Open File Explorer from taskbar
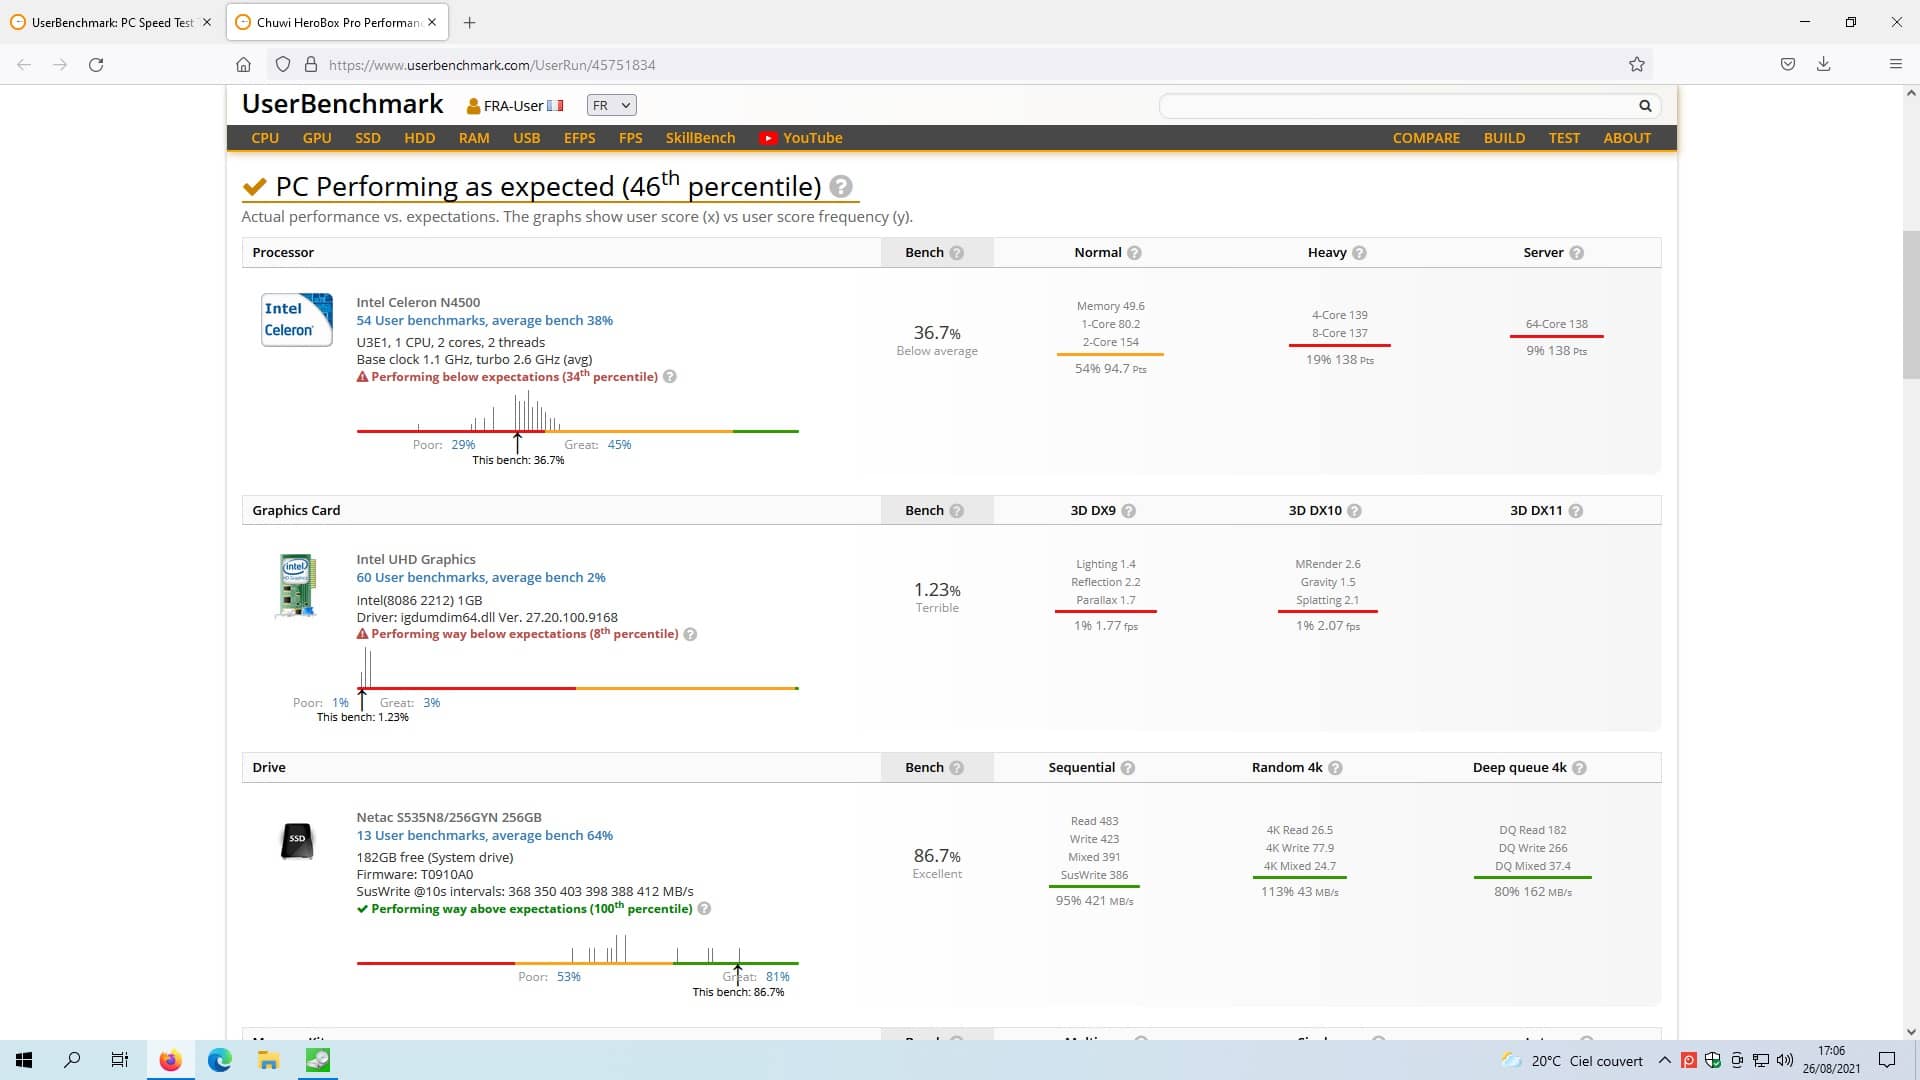This screenshot has height=1080, width=1920. click(268, 1060)
